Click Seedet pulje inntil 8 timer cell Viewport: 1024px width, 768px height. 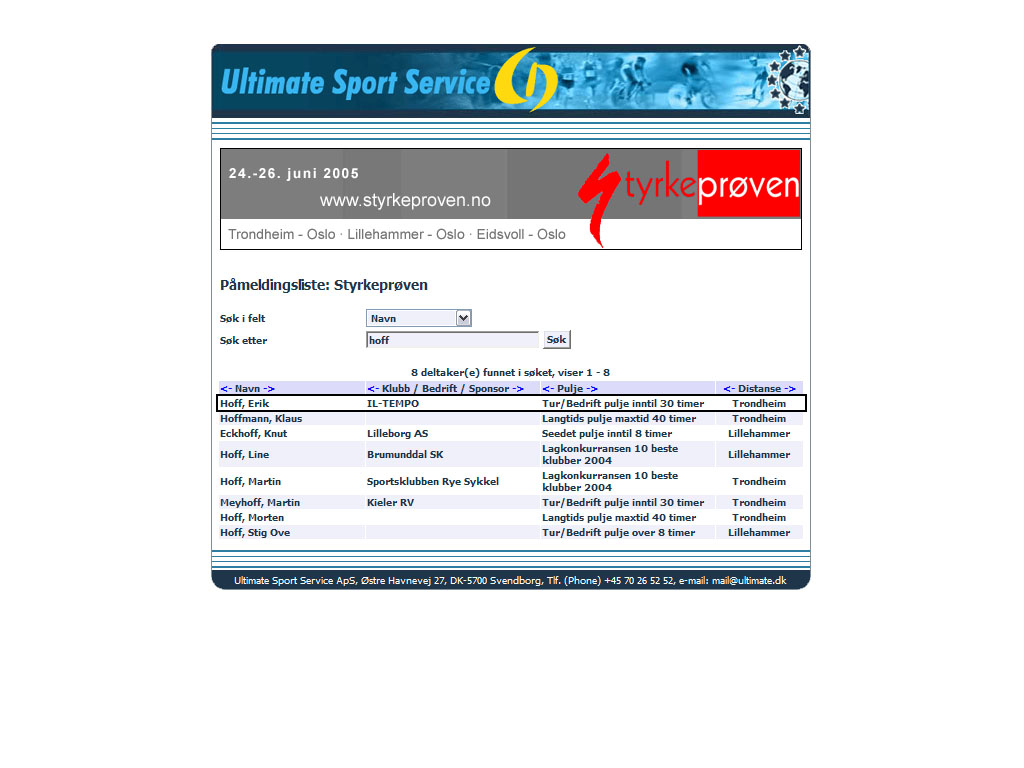click(607, 434)
